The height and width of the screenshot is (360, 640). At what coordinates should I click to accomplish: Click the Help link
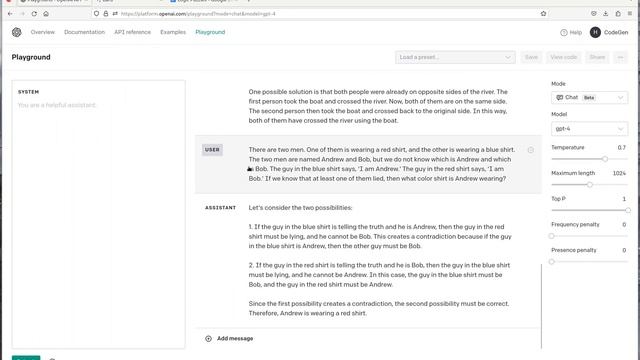point(576,32)
